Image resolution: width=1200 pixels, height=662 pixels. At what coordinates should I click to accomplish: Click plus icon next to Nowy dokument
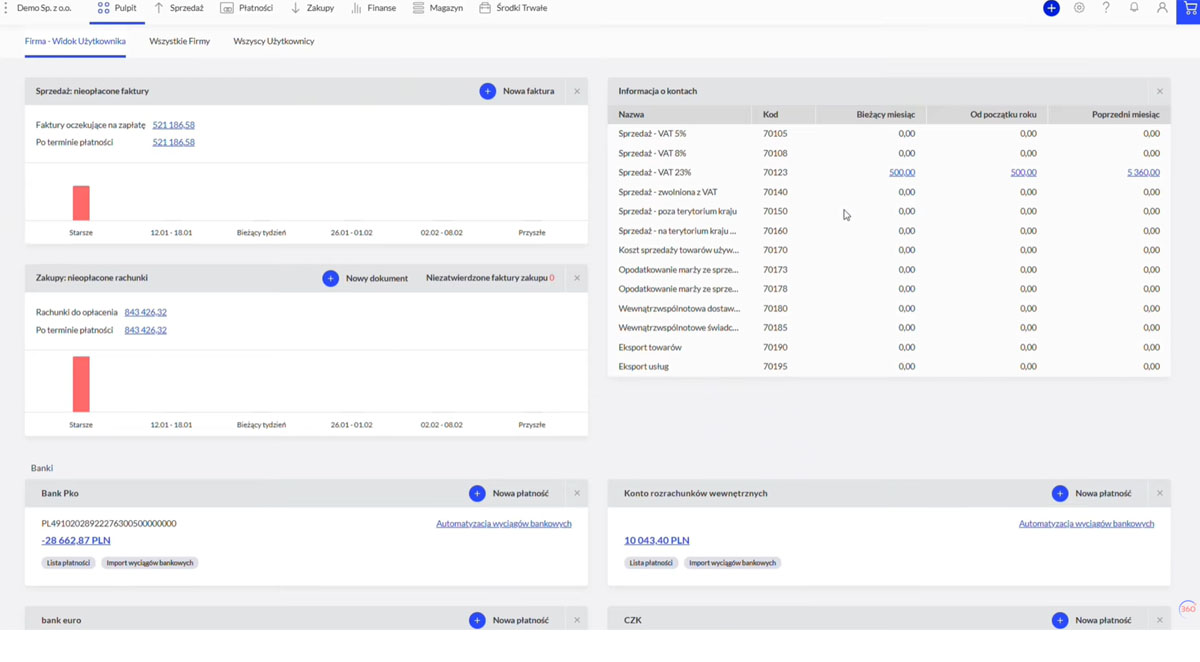[330, 278]
